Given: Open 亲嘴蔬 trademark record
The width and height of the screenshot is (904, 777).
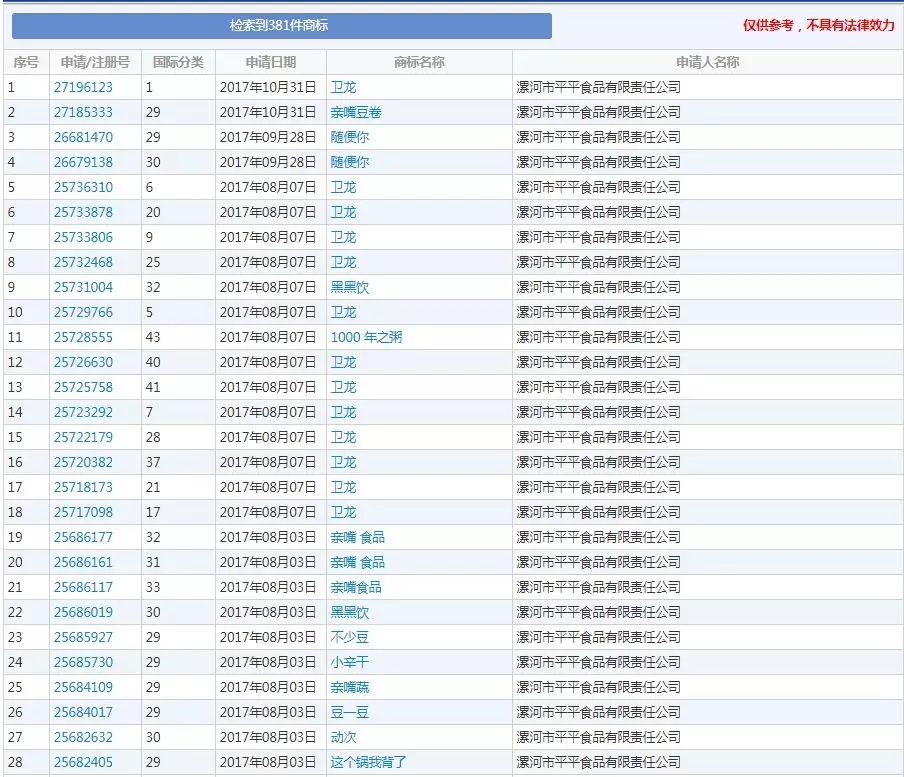Looking at the screenshot, I should click(348, 687).
